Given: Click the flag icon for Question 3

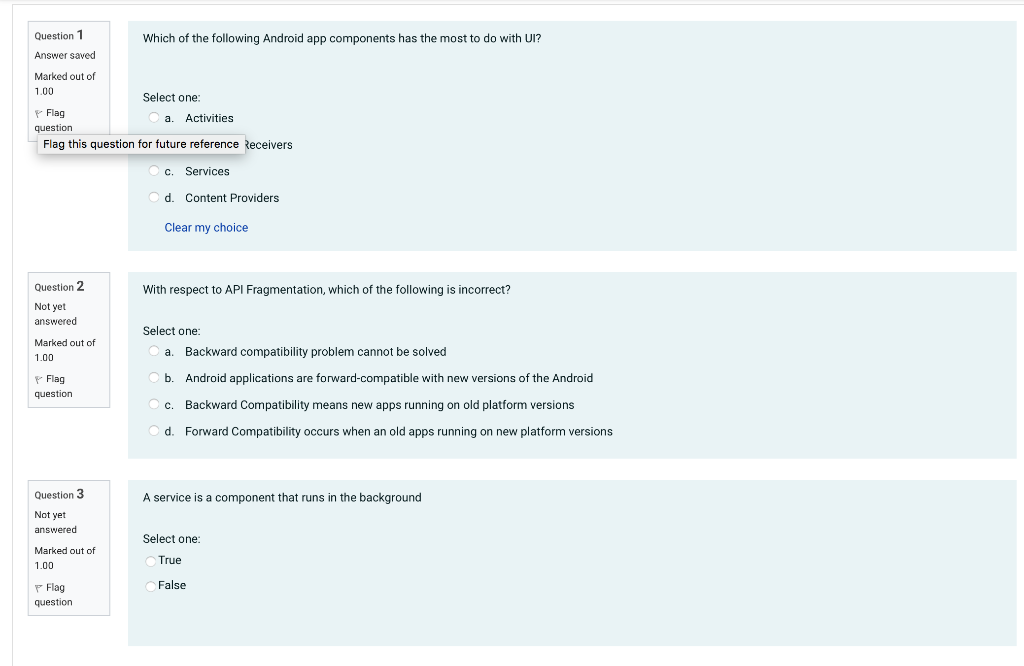Looking at the screenshot, I should pos(39,588).
